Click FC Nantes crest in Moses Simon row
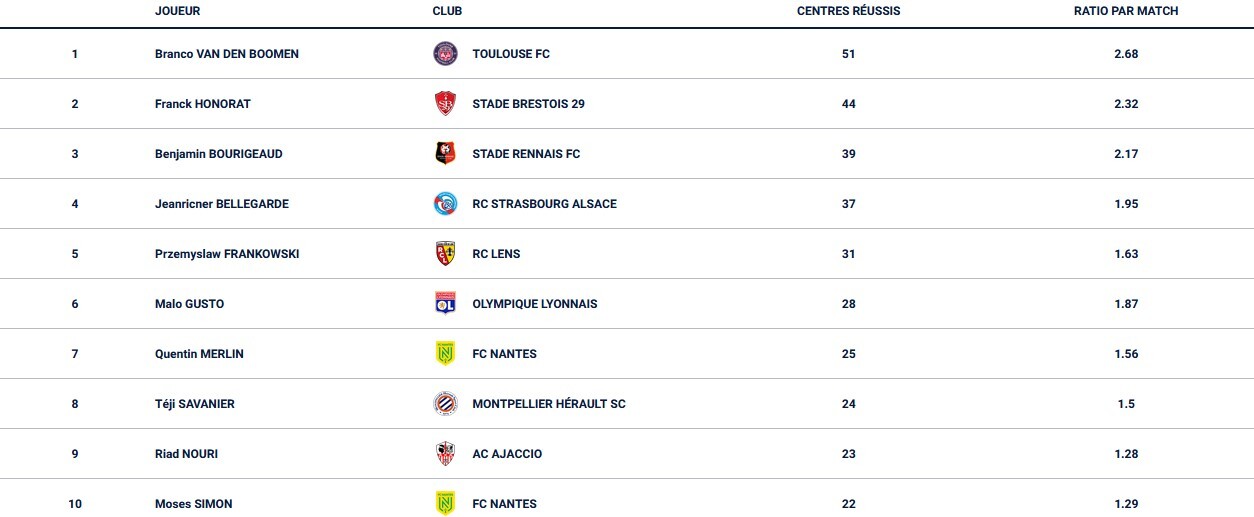1254x517 pixels. (445, 504)
